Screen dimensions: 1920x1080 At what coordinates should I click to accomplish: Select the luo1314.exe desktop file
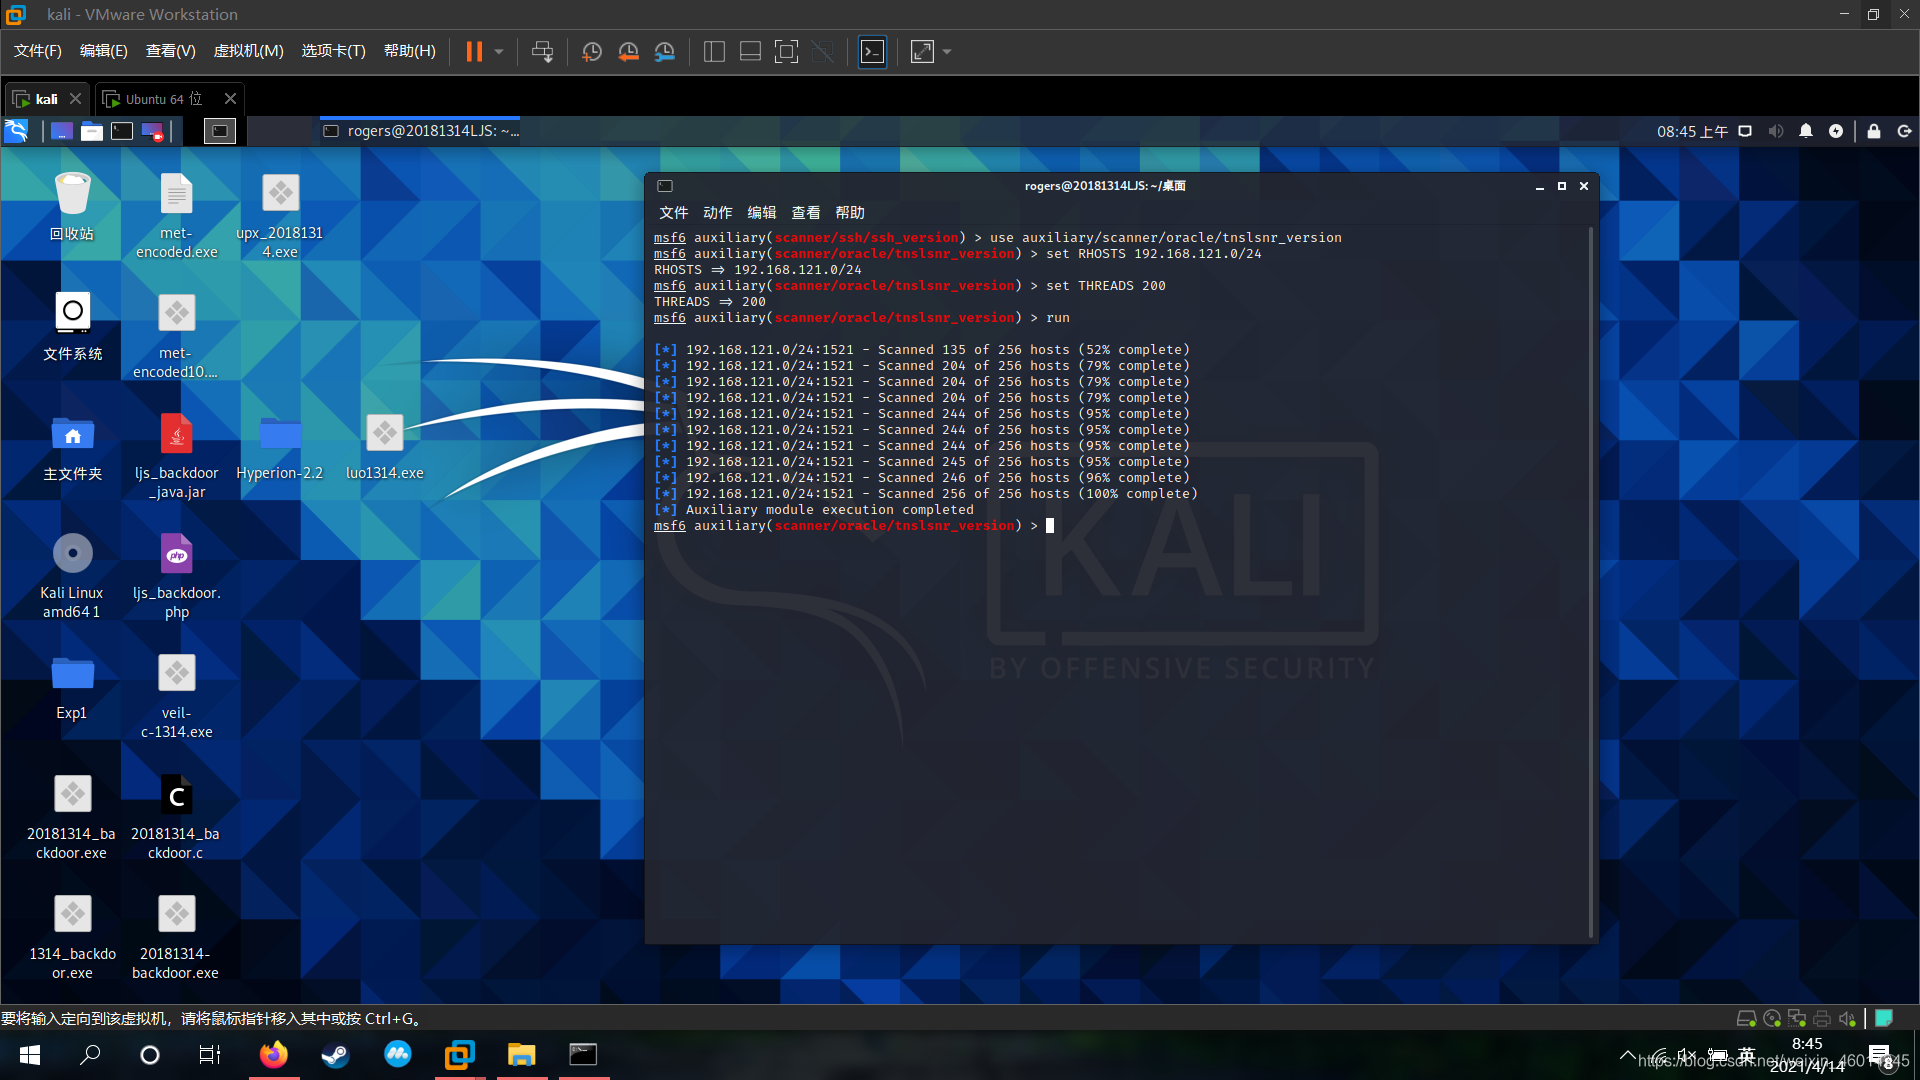(x=385, y=447)
